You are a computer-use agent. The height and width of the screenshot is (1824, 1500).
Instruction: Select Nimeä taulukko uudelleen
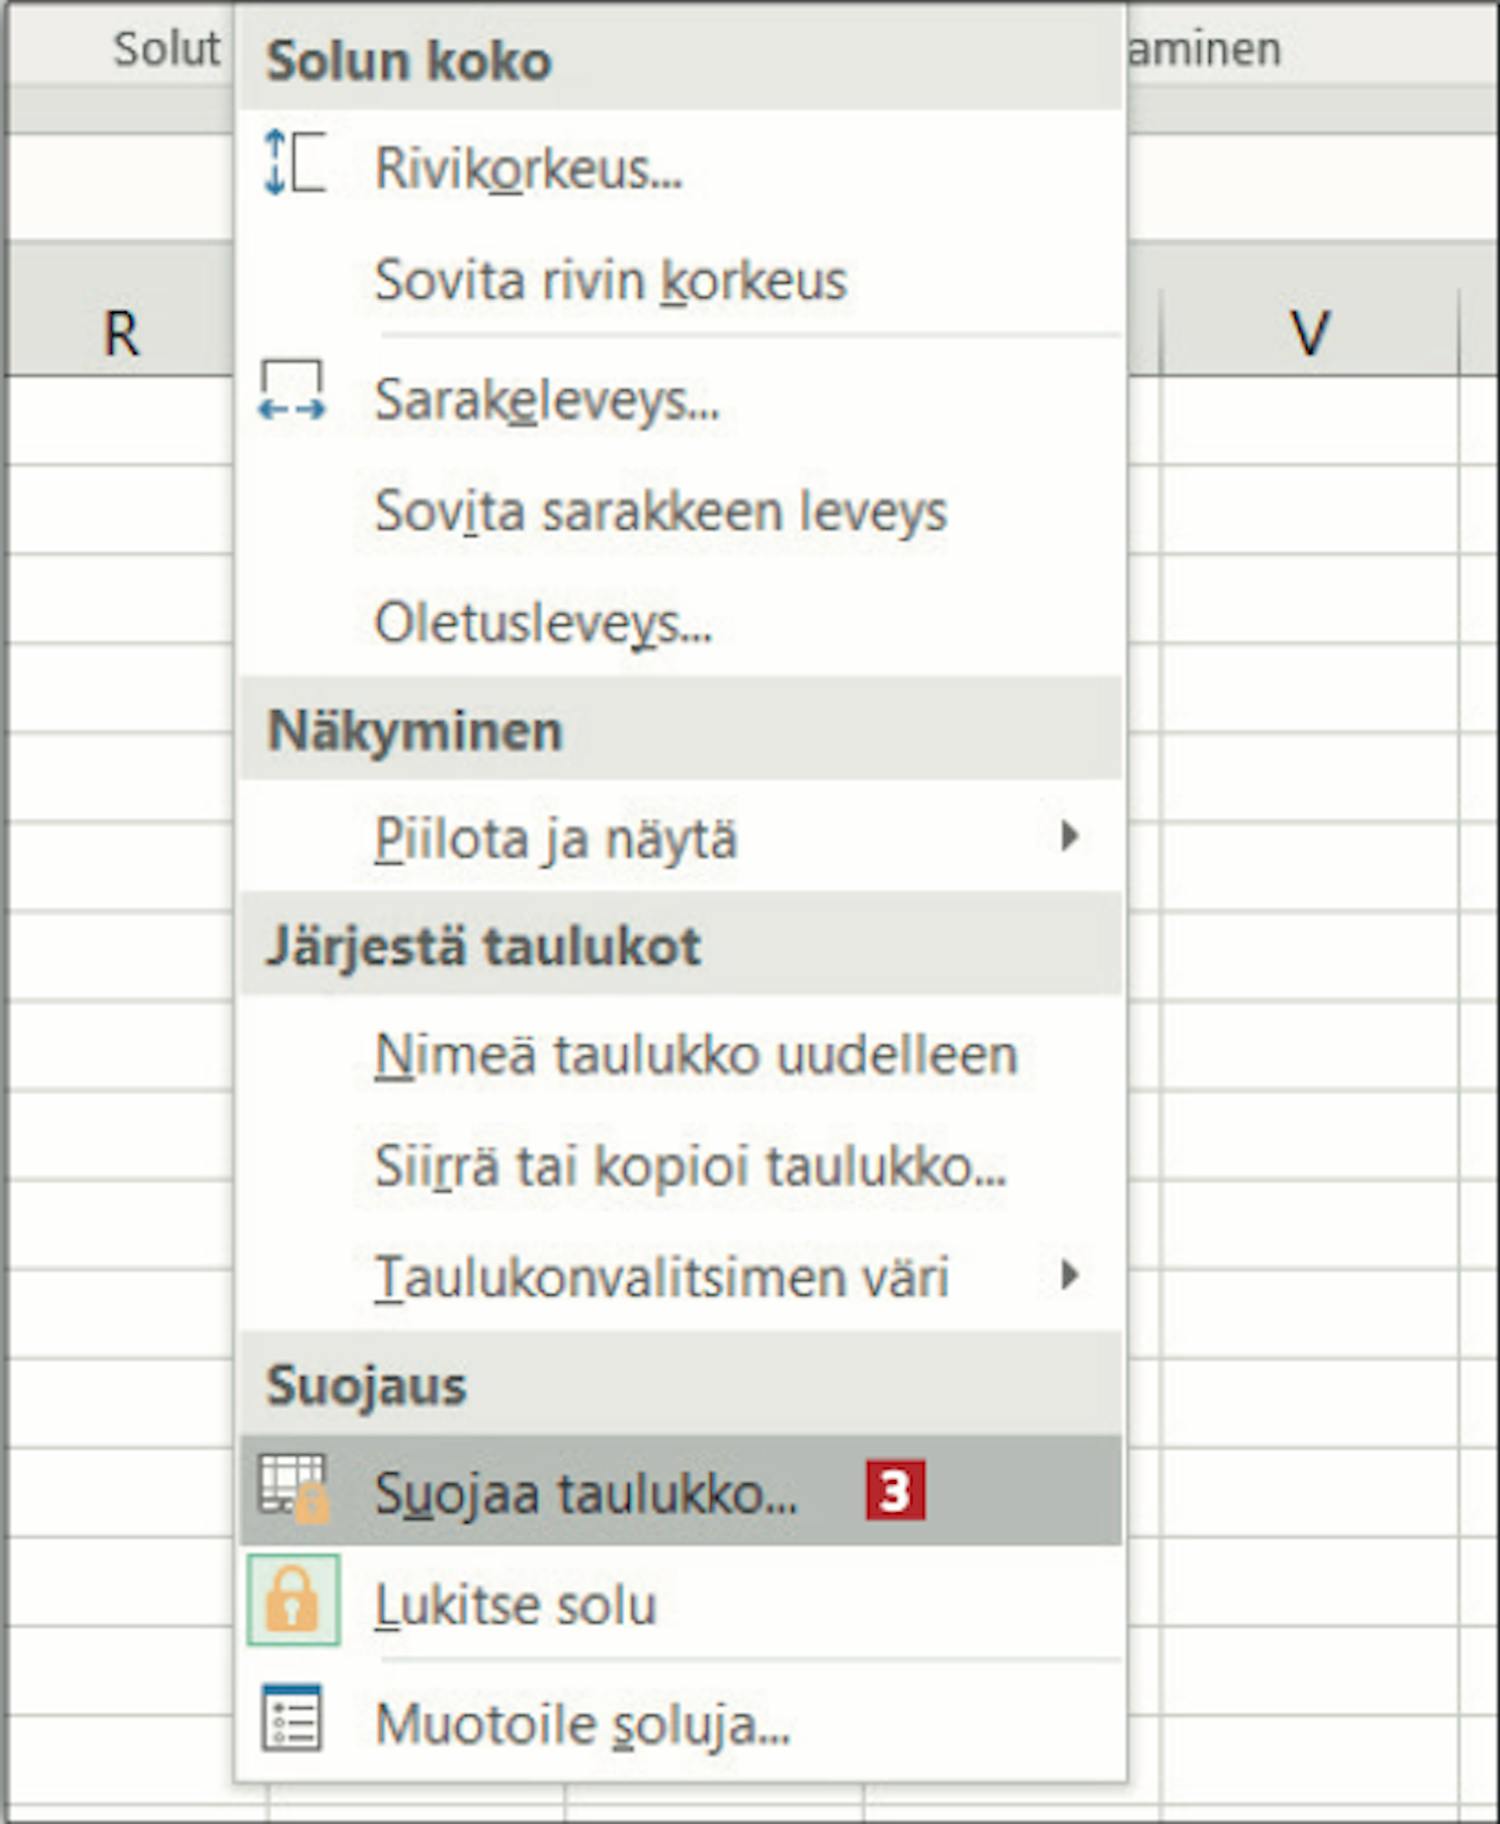click(x=681, y=1054)
